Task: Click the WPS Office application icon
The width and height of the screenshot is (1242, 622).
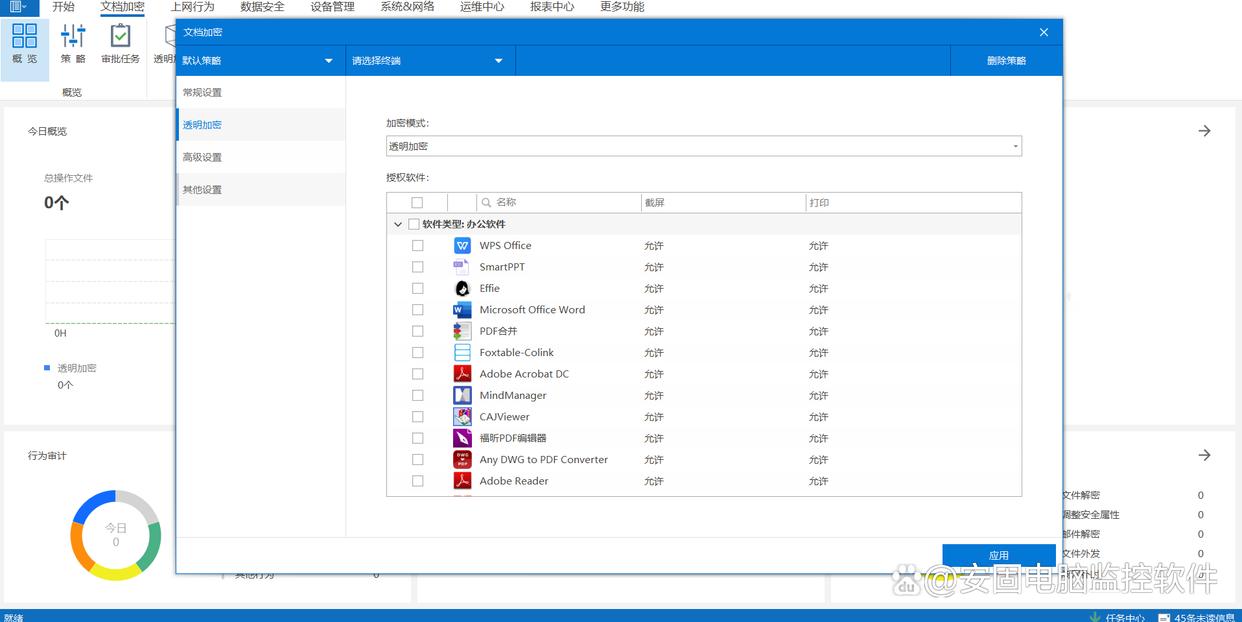Action: point(462,246)
